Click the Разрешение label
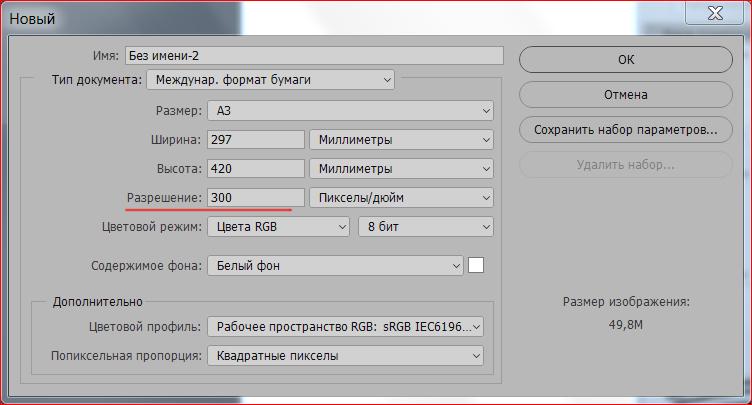Screen dimensions: 752x405 click(164, 198)
